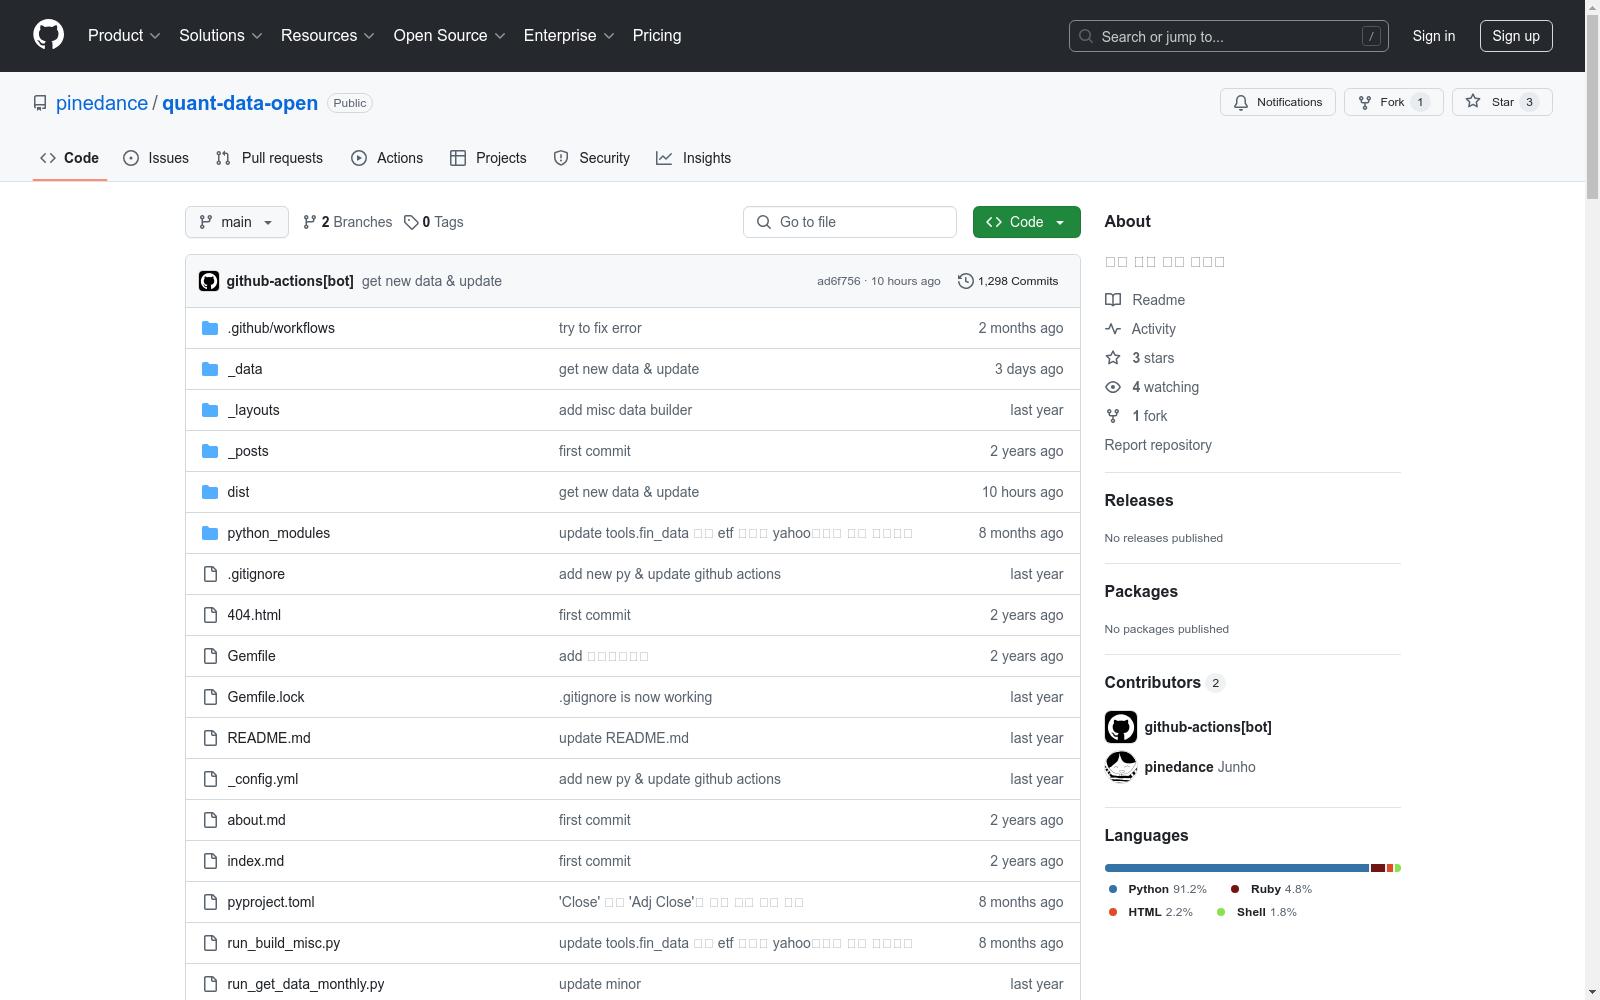Click the Notifications bell icon

coord(1241,102)
